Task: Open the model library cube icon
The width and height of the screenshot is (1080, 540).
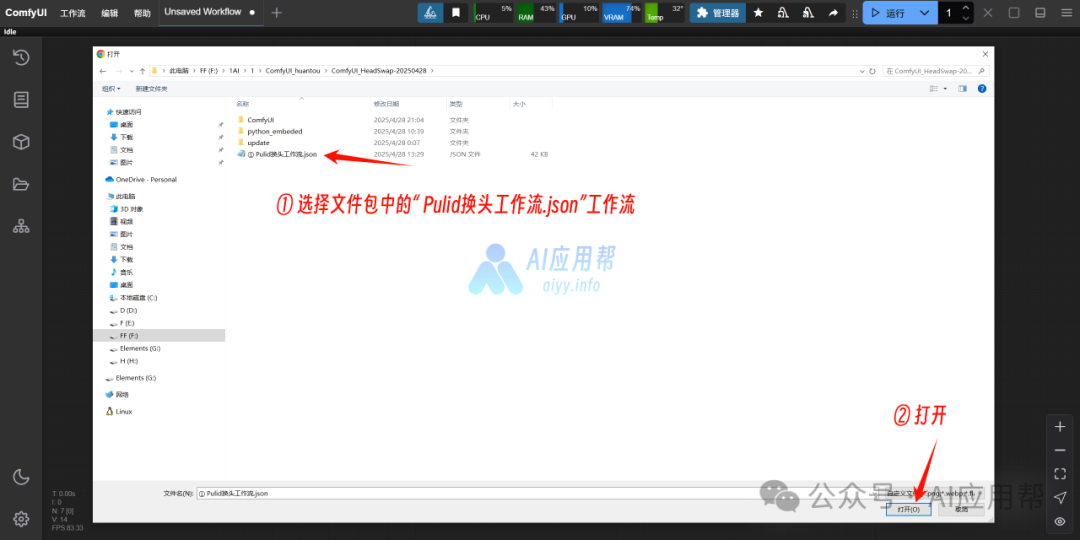Action: click(x=21, y=142)
